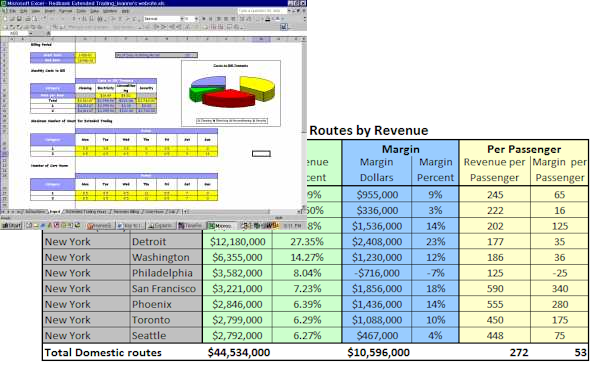
Task: Open the Window menu in Excel
Action: 110,11
